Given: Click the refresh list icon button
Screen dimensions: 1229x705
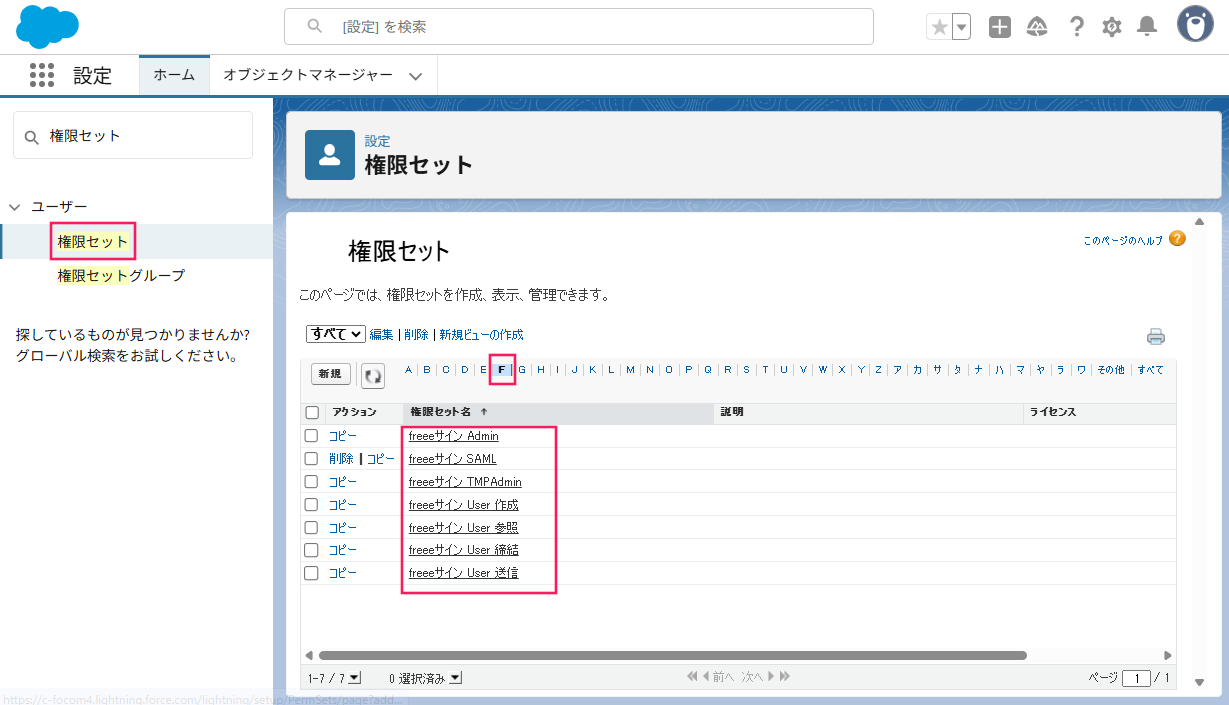Looking at the screenshot, I should 373,375.
